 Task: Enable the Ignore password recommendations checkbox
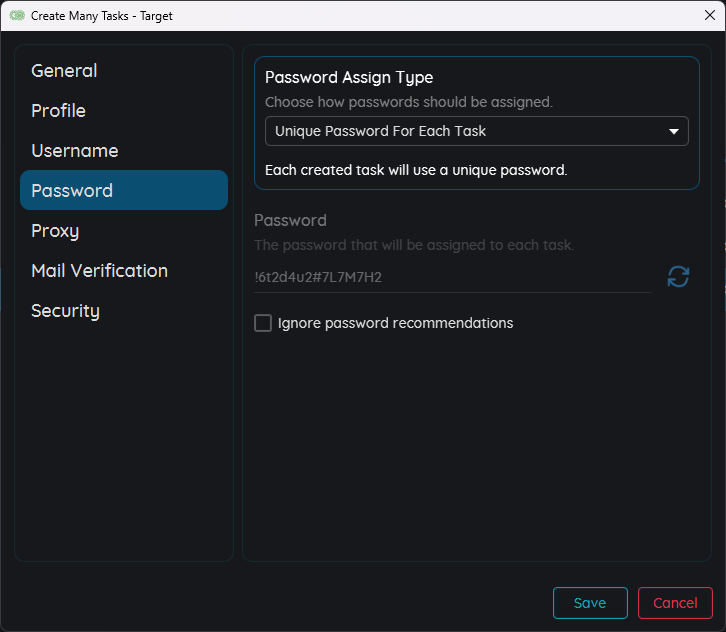pos(263,323)
